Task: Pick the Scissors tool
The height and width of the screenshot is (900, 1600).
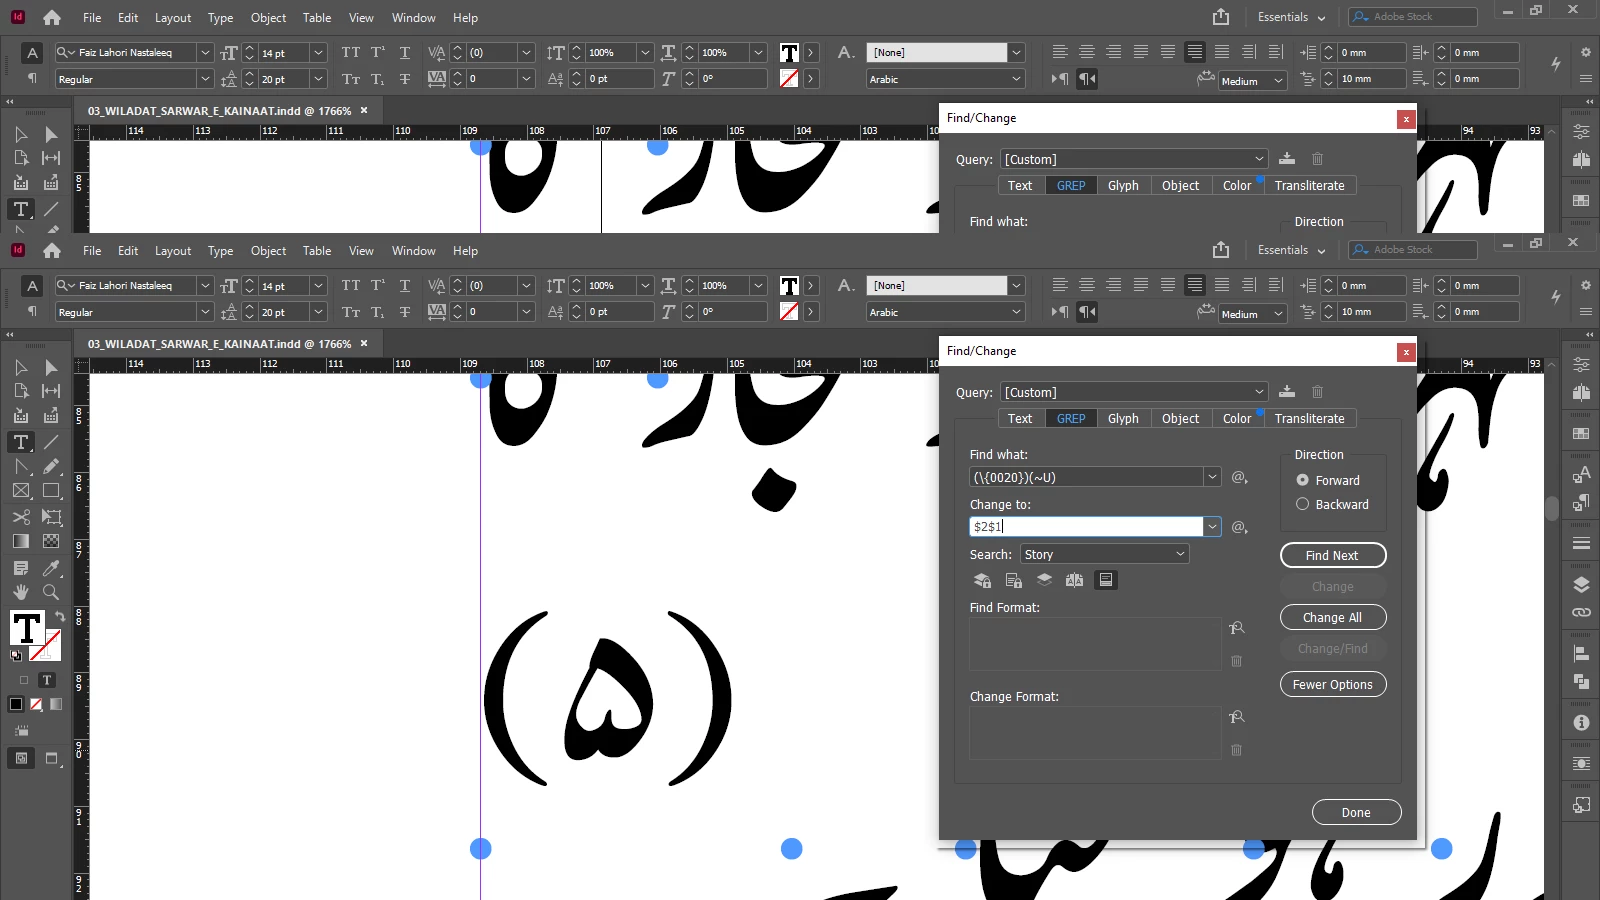Action: tap(21, 517)
